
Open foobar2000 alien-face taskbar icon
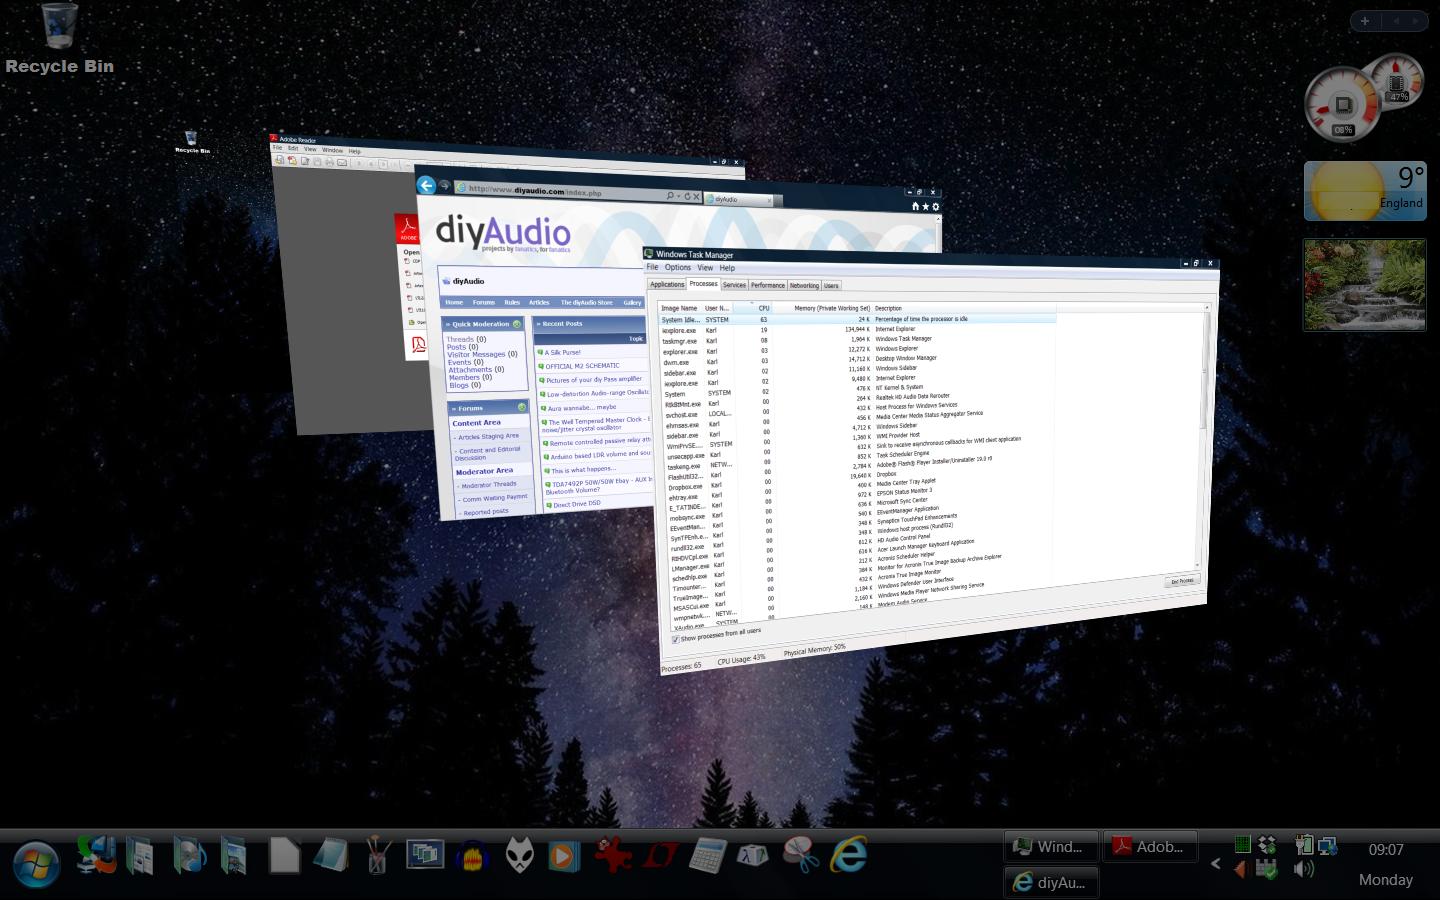click(519, 856)
